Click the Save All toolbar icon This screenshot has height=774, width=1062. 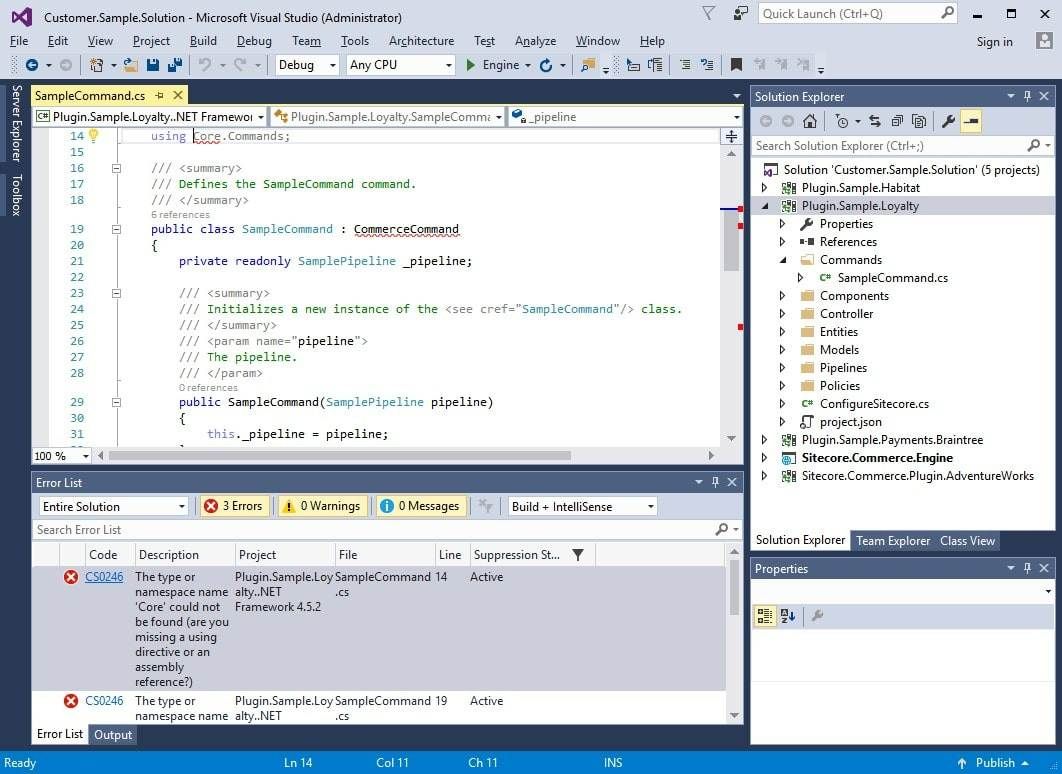(175, 65)
